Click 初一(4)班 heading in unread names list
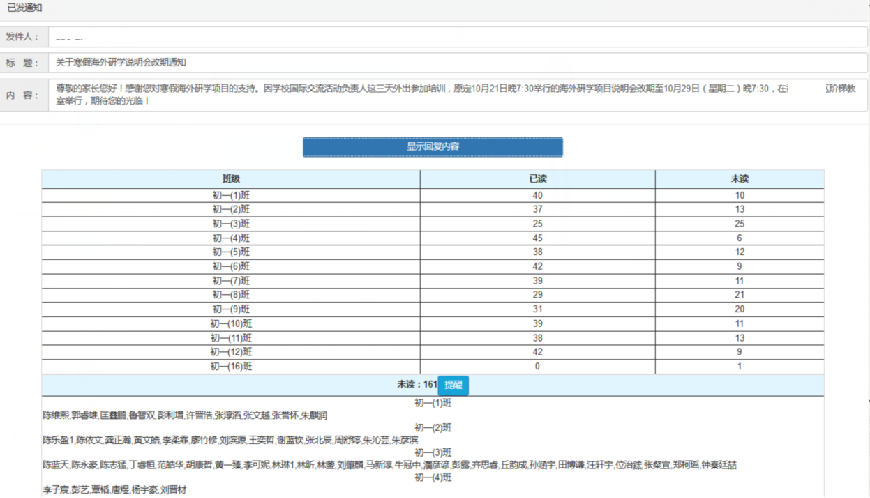Screen dimensions: 870x498 coord(433,477)
